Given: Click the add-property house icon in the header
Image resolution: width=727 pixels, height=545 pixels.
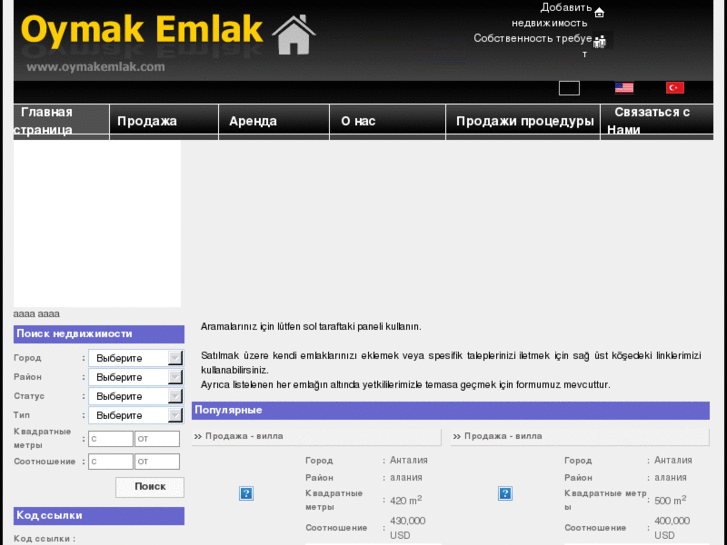Looking at the screenshot, I should click(x=599, y=12).
